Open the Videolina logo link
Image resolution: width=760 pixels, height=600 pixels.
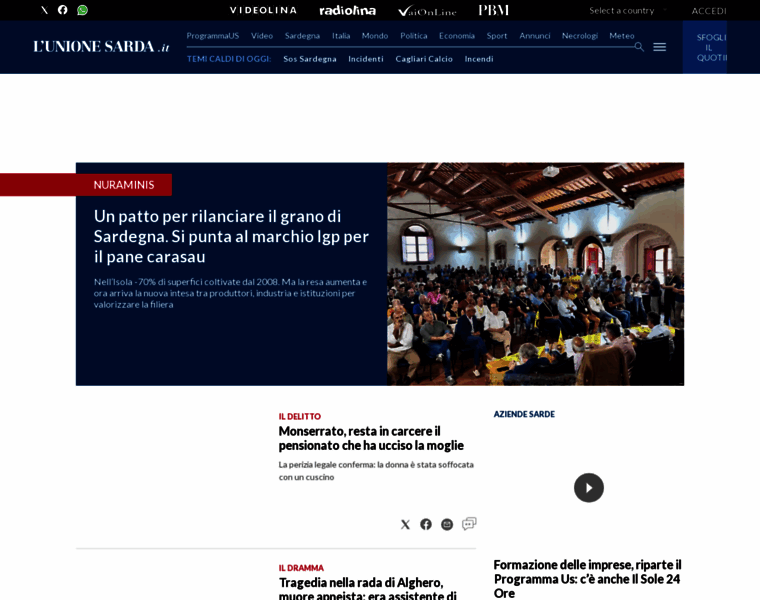click(x=263, y=10)
